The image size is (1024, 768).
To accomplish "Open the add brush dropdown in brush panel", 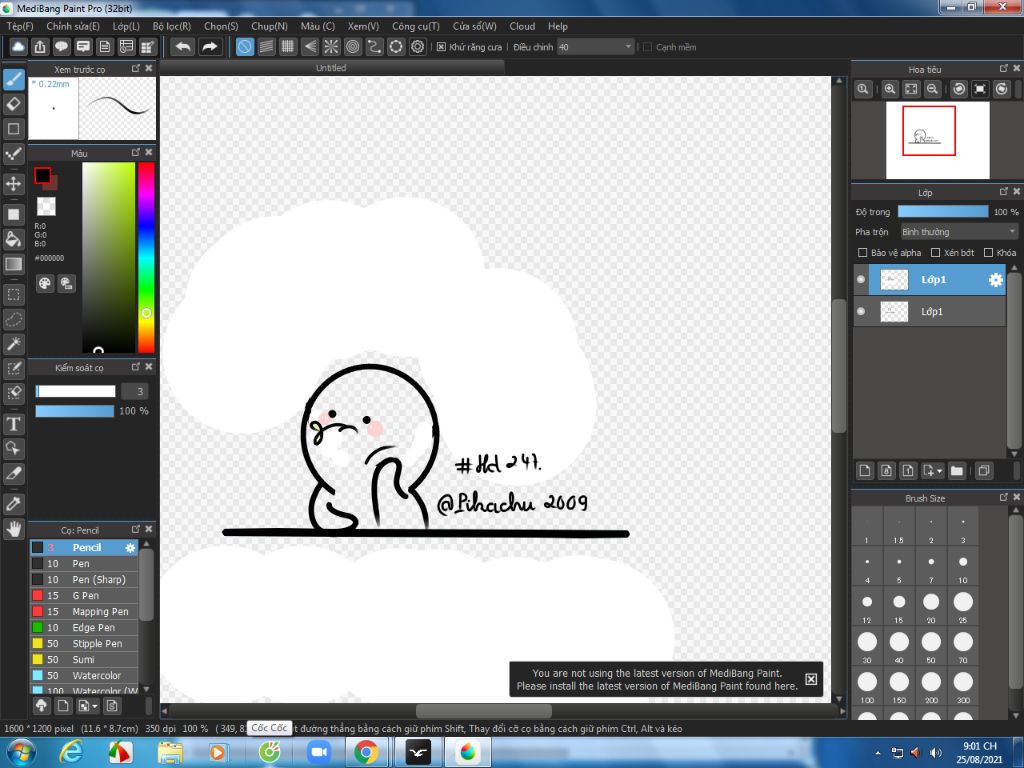I will [x=87, y=706].
